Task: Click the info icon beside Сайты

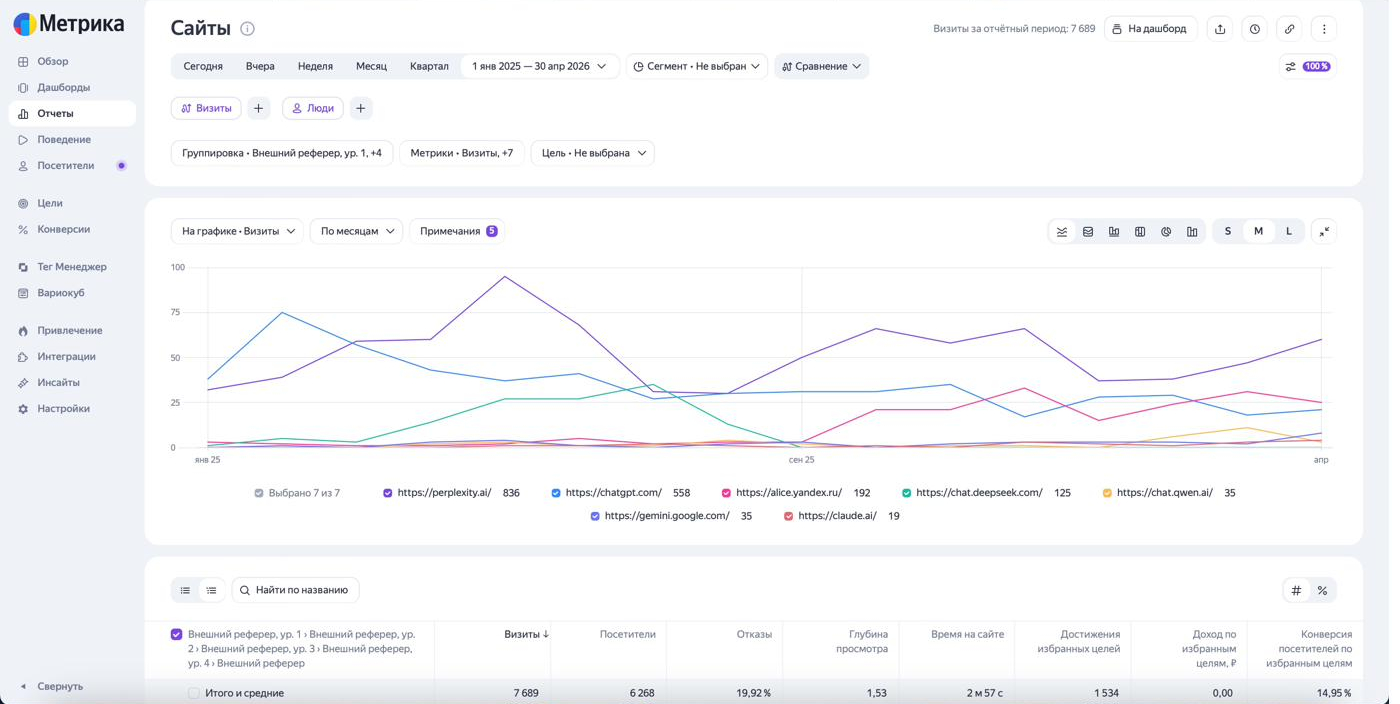Action: [x=249, y=29]
